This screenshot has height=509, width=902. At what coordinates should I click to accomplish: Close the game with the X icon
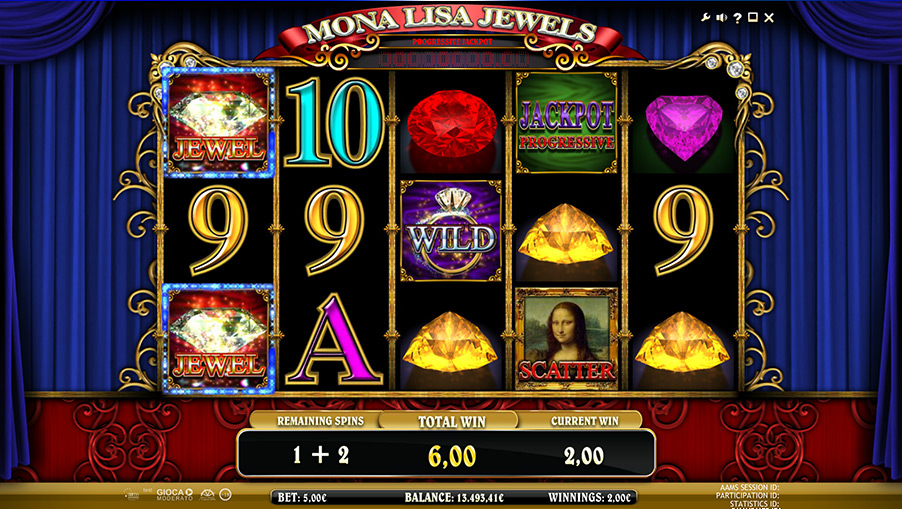(769, 18)
